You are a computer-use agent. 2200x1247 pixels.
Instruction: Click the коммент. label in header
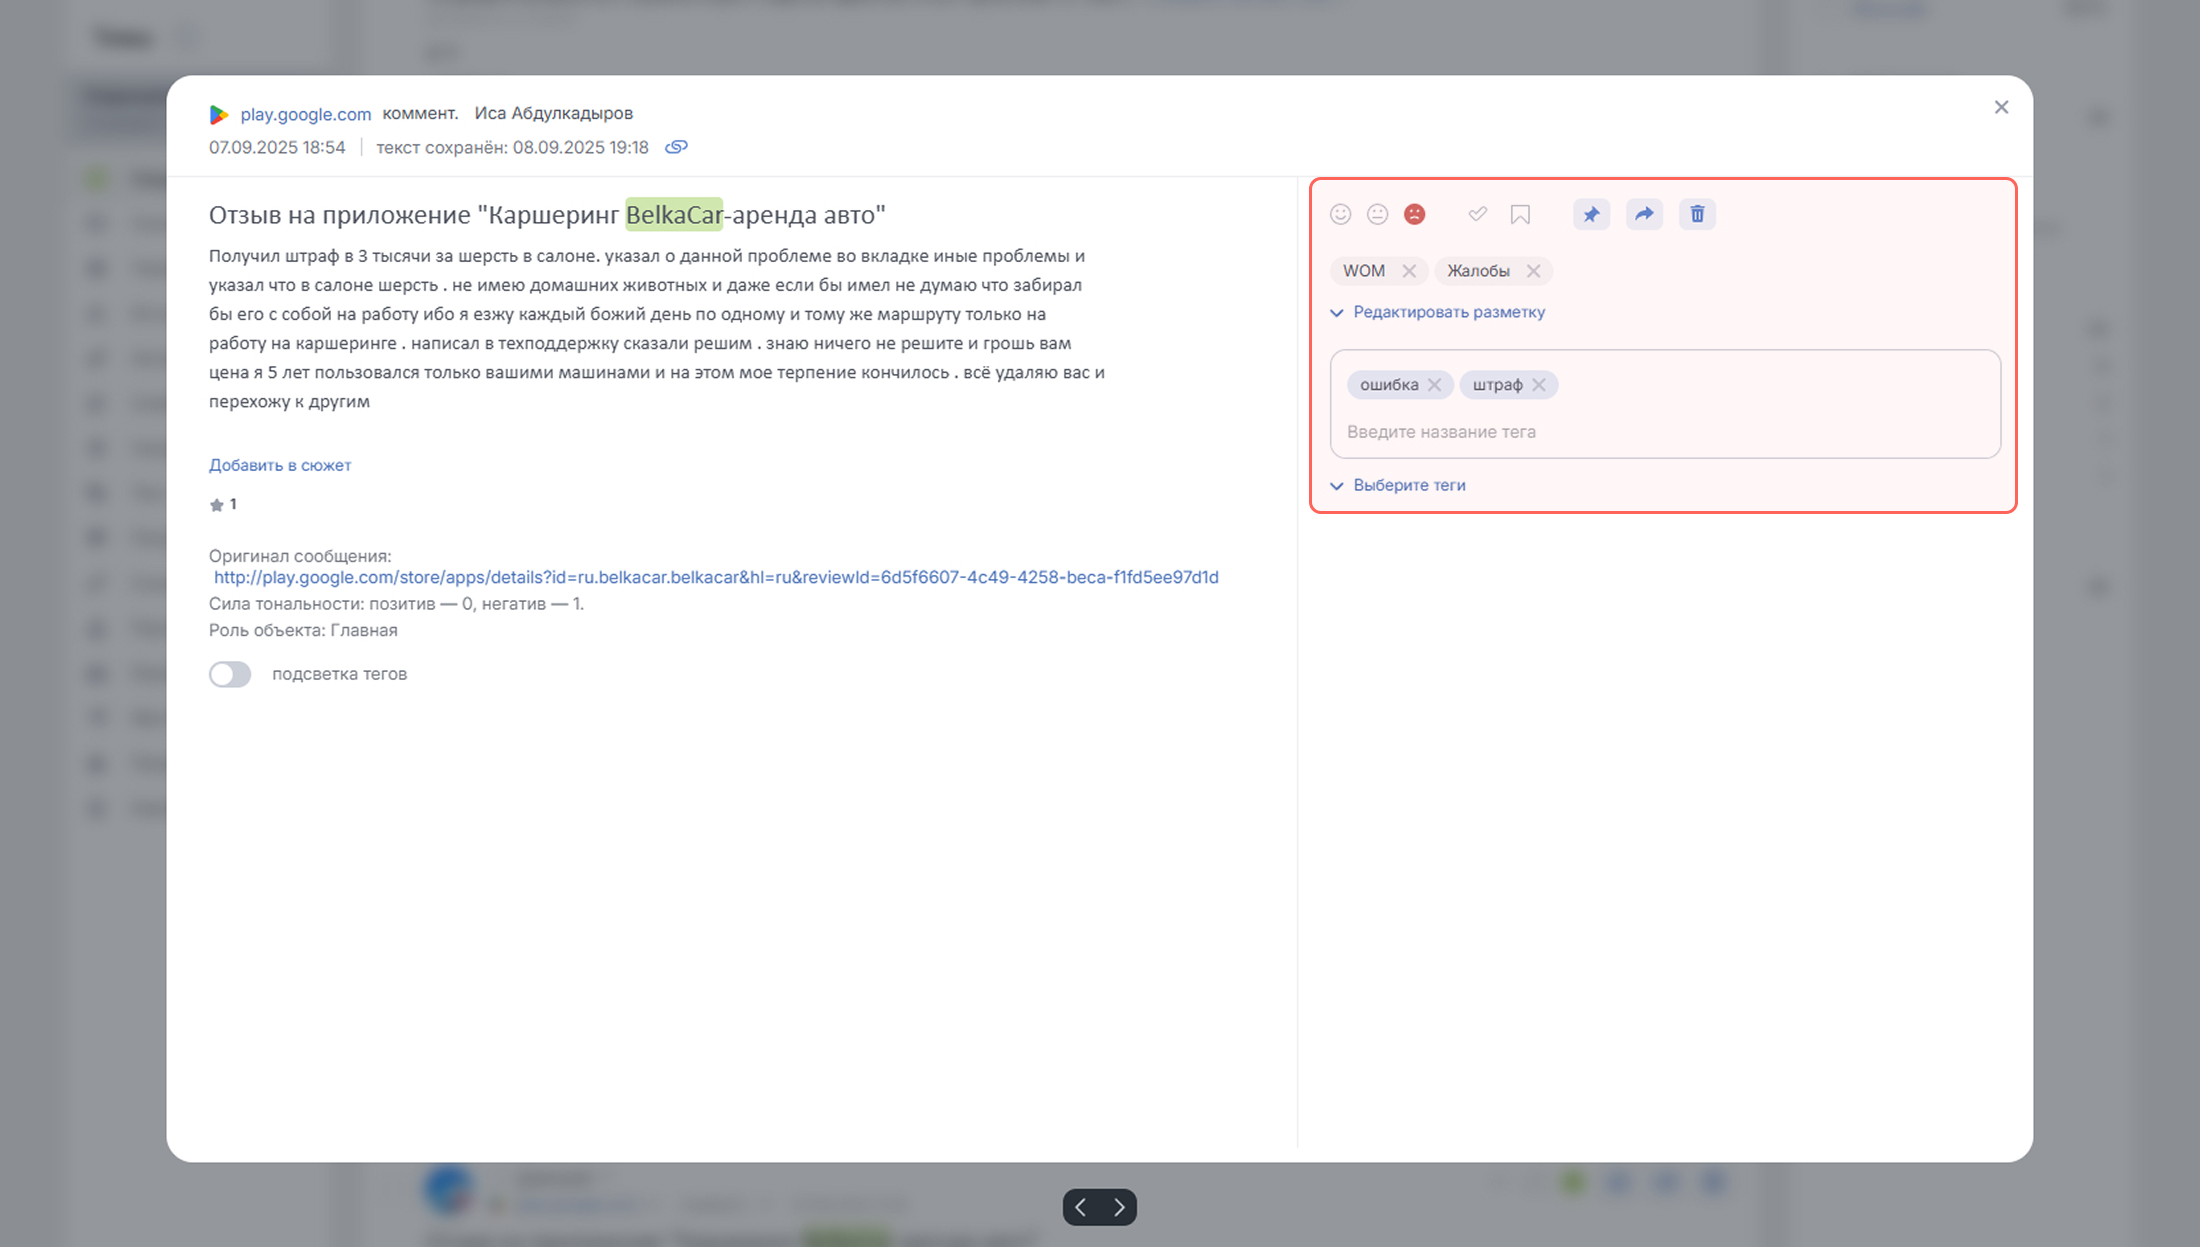[420, 113]
